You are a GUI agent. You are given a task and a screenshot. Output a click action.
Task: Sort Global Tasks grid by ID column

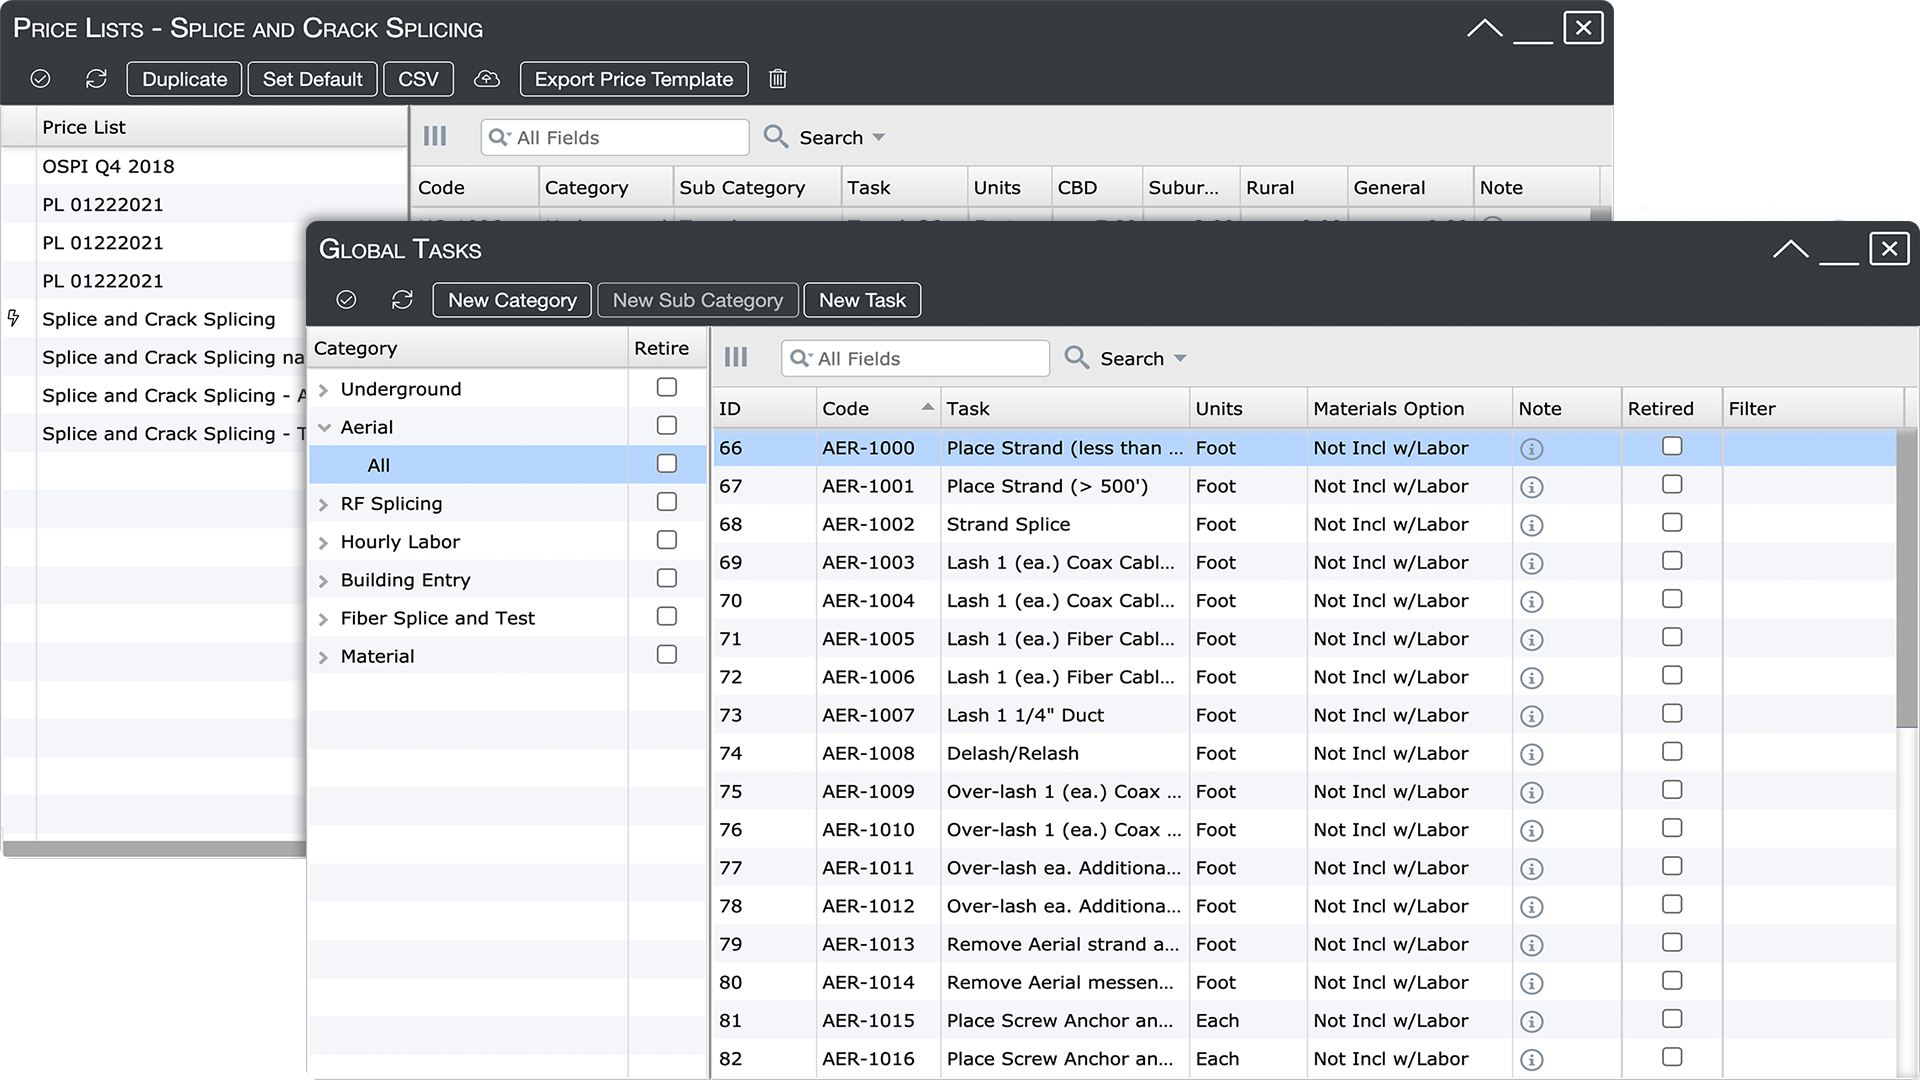[x=764, y=409]
